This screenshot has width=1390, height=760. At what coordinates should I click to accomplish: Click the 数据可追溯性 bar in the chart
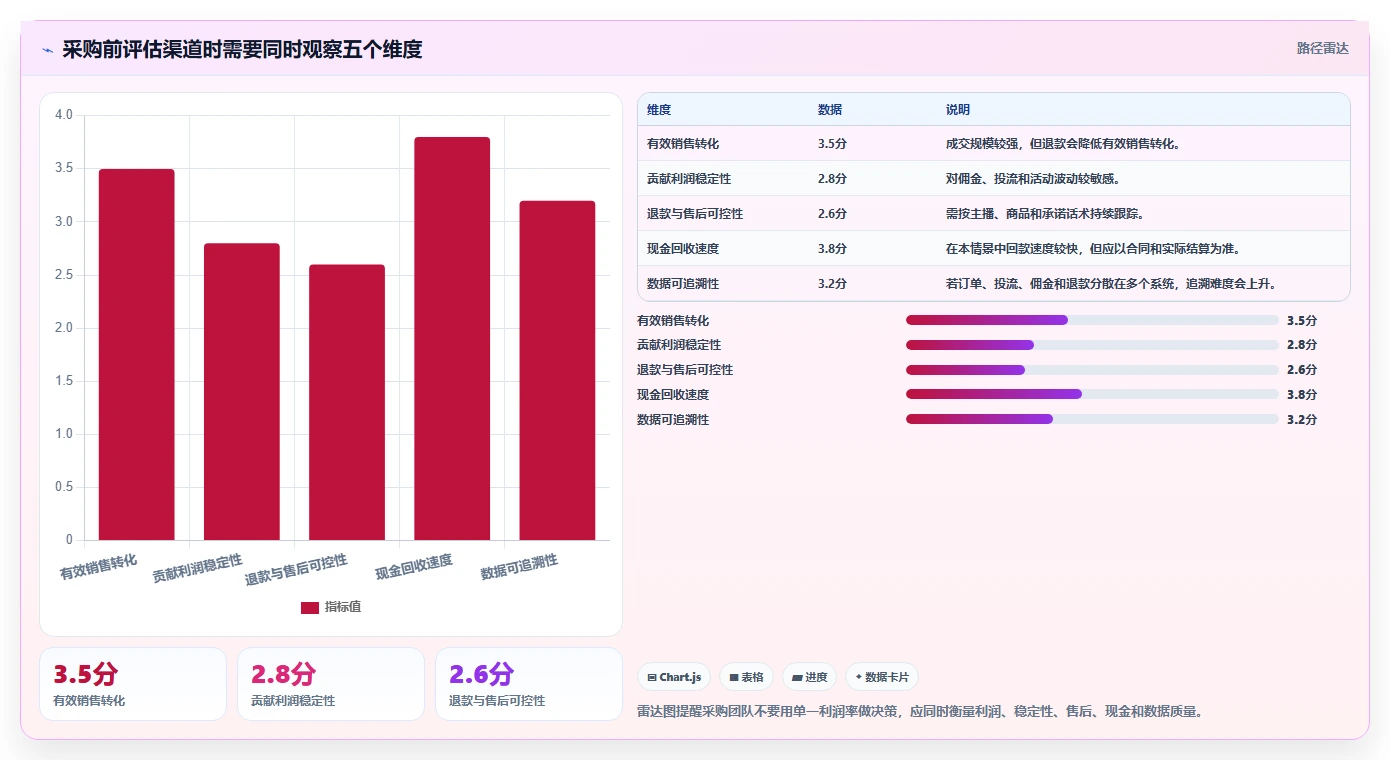557,371
